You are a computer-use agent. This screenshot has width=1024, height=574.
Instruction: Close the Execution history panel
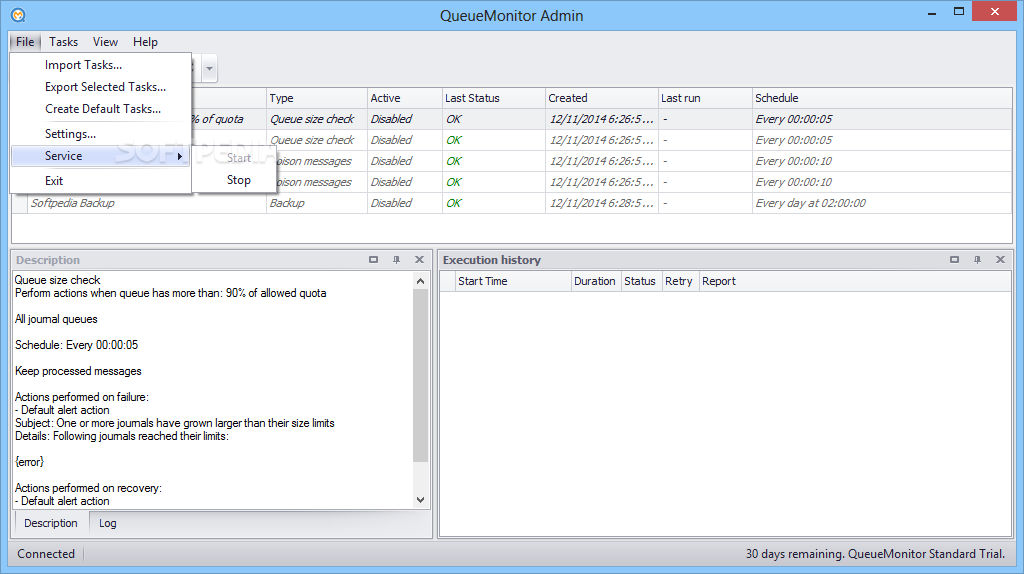click(1000, 260)
